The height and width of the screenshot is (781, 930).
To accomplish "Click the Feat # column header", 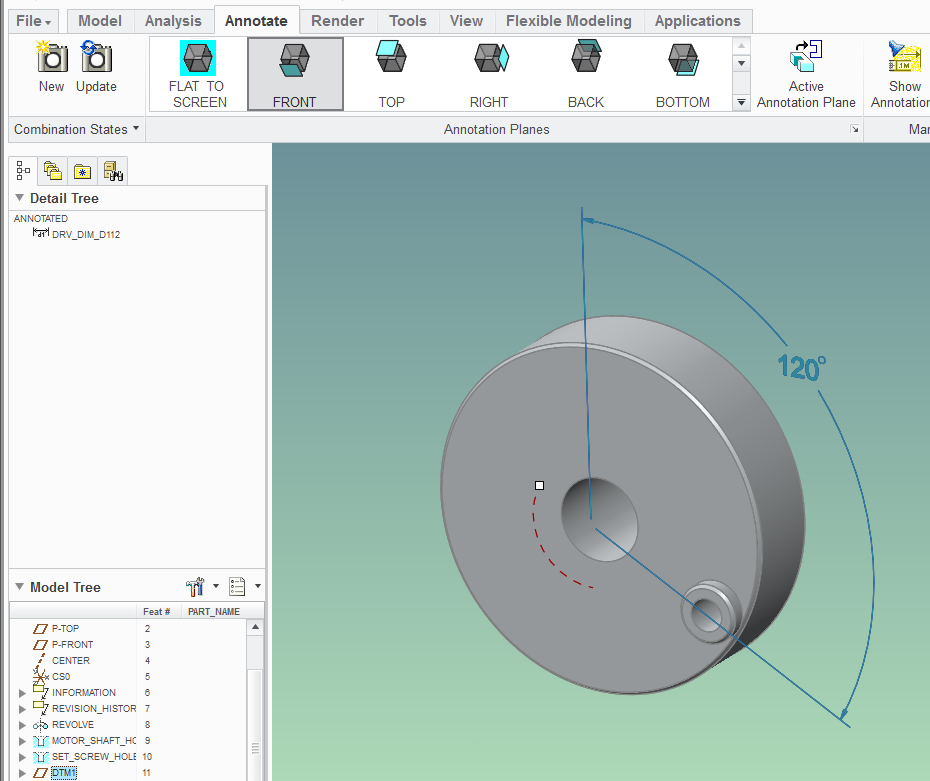I will 157,611.
